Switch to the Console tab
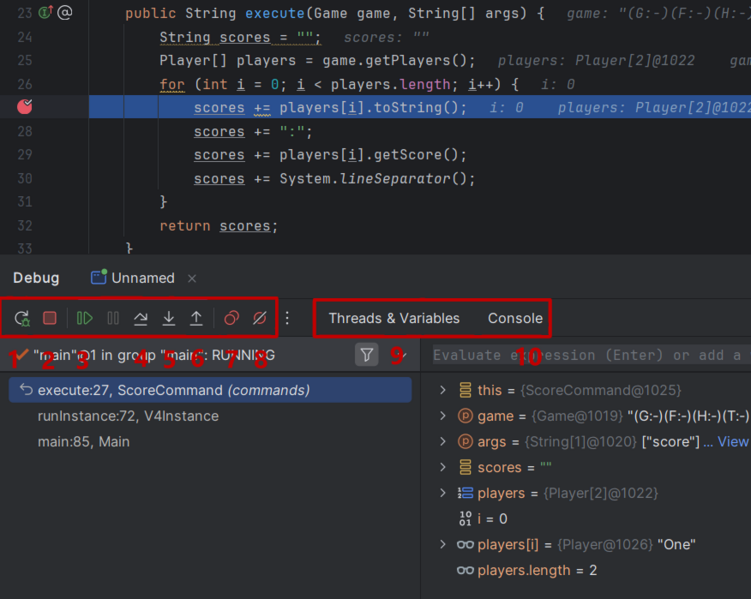 515,318
